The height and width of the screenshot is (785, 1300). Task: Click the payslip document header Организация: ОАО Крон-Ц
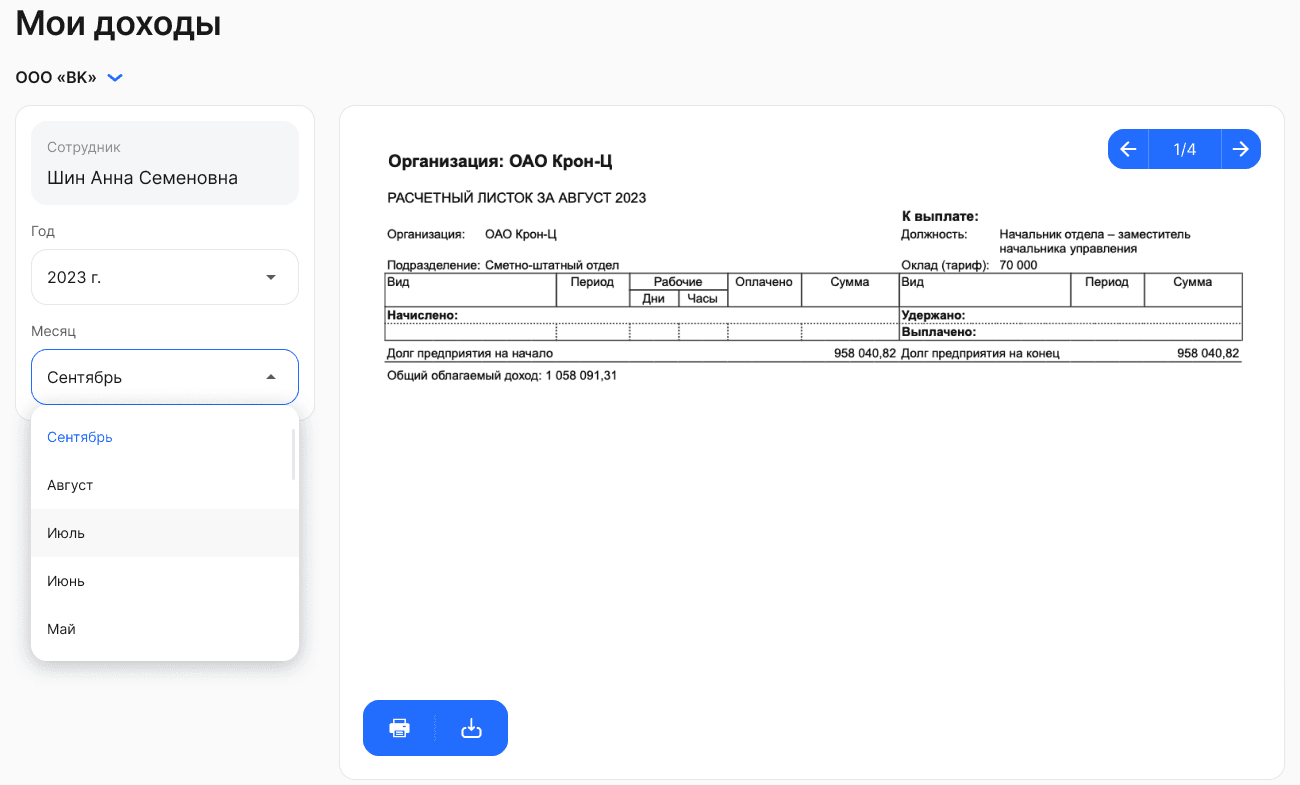tap(507, 161)
